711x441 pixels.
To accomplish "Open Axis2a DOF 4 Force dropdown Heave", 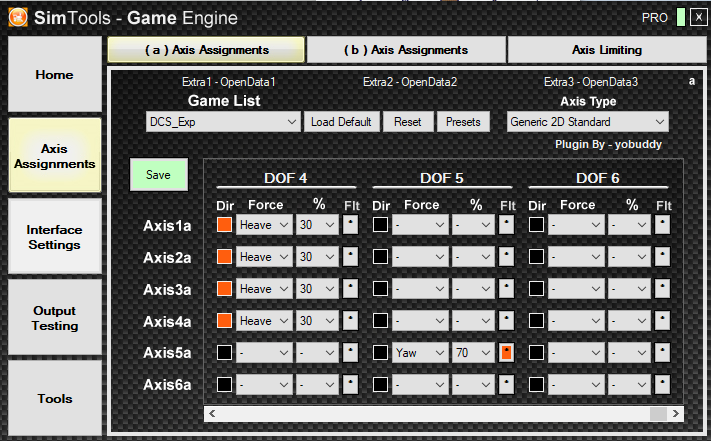I will pyautogui.click(x=264, y=257).
